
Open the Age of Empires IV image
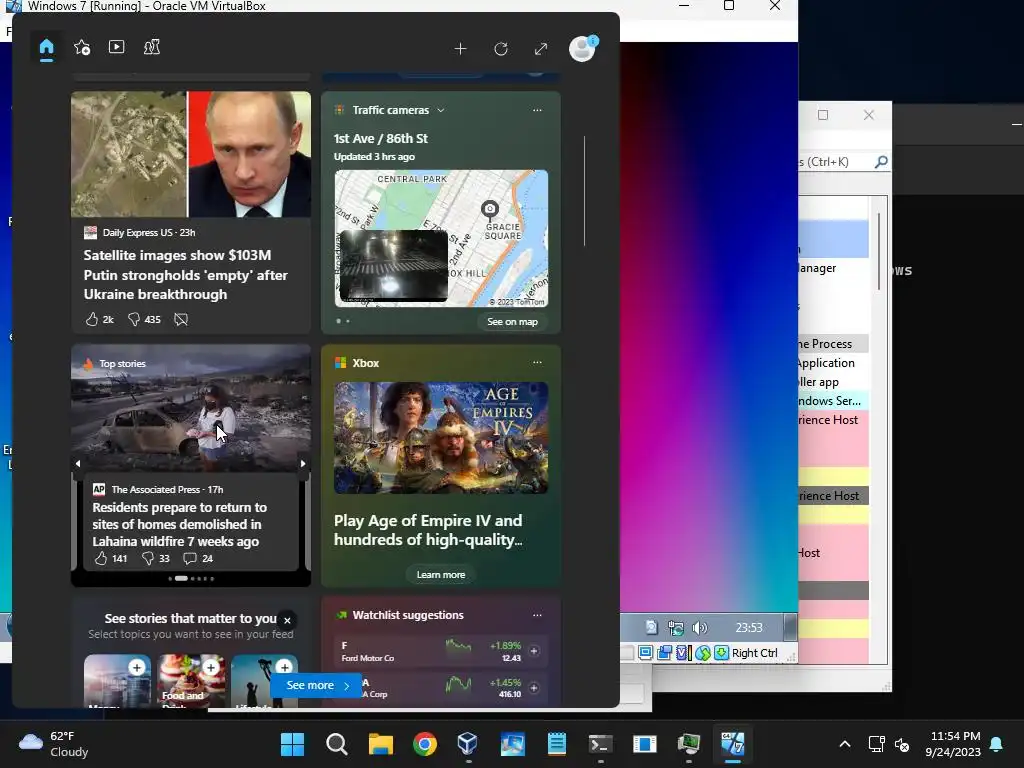click(x=441, y=438)
